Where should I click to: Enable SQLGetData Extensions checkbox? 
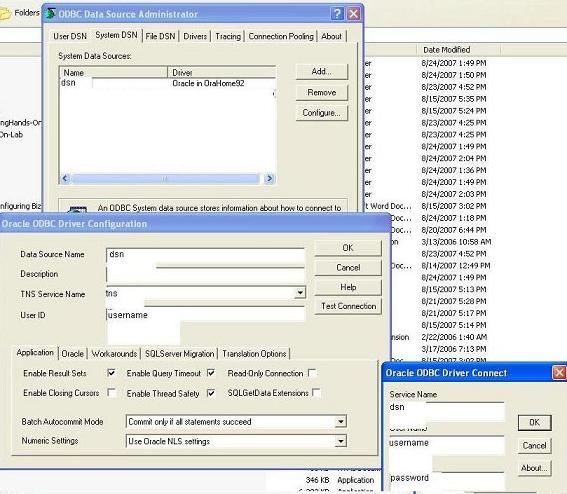click(x=316, y=393)
